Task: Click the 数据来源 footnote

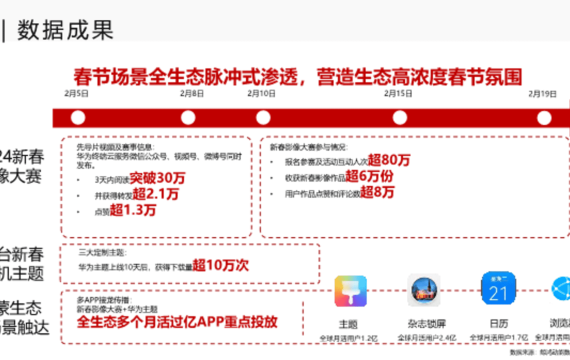Action: click(x=539, y=352)
